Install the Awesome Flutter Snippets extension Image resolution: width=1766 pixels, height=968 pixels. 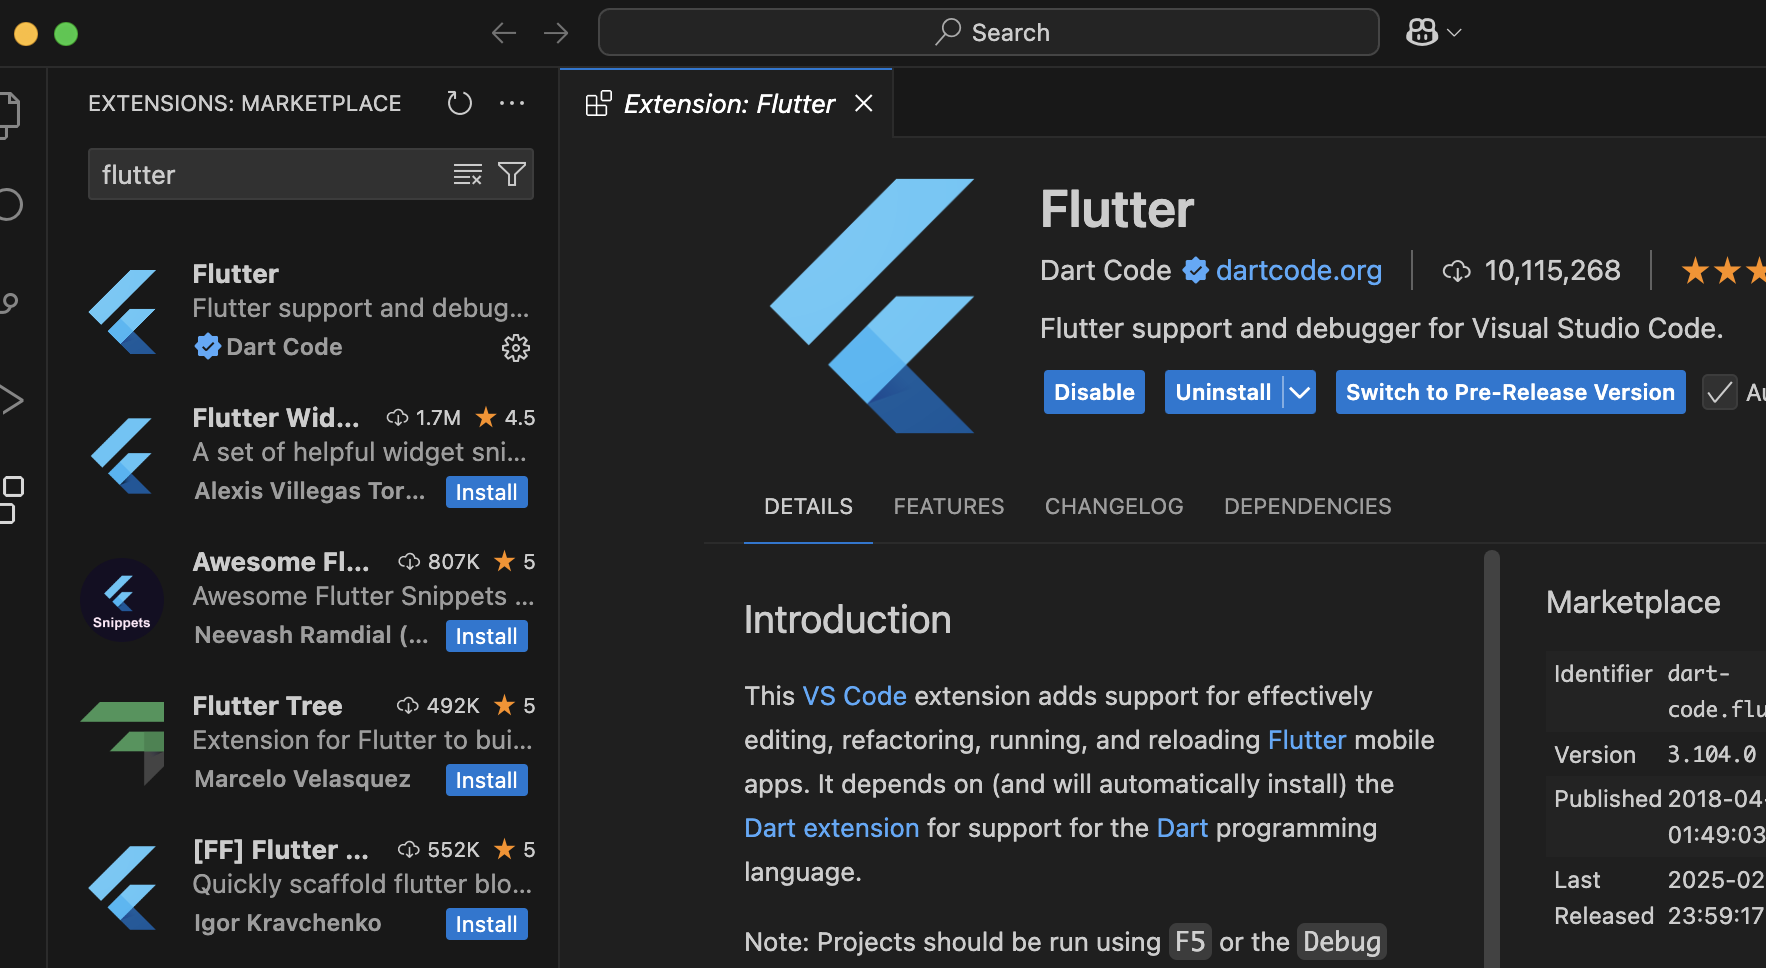(486, 636)
